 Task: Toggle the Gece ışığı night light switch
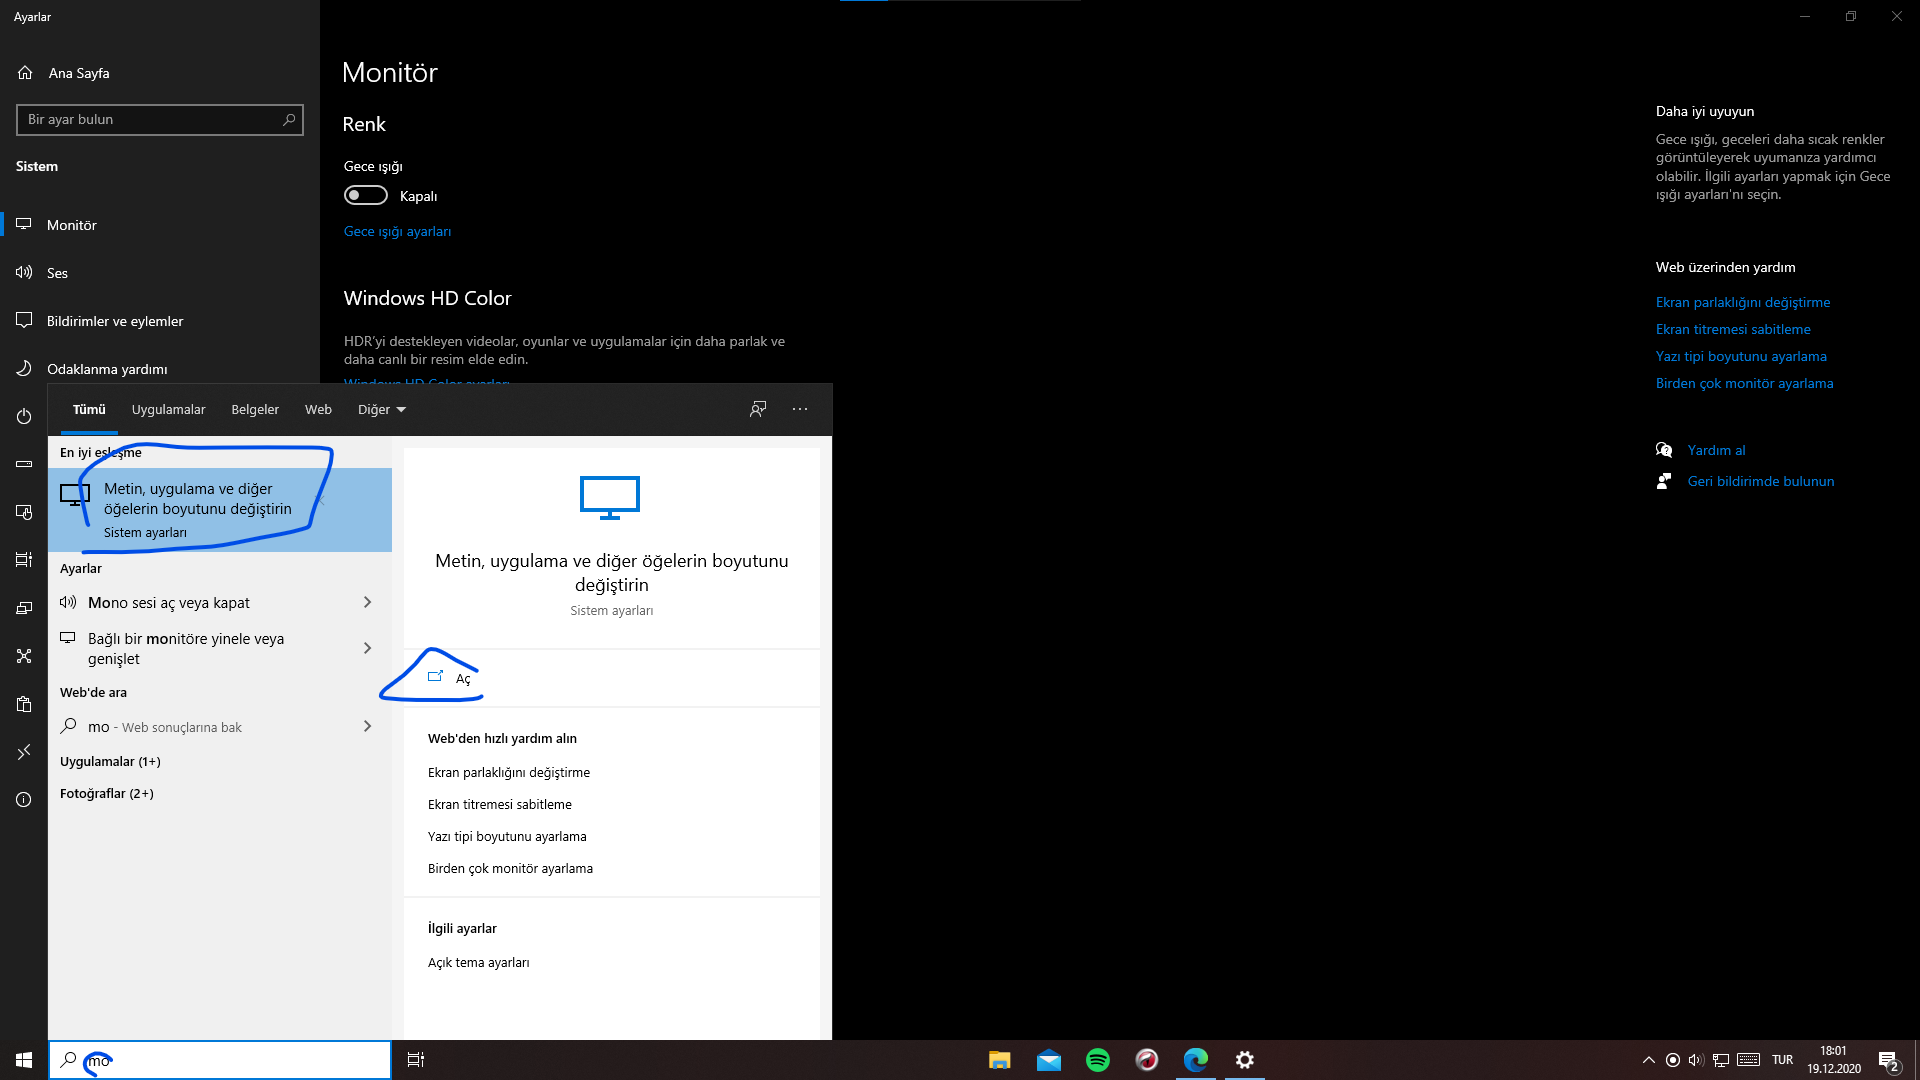366,195
